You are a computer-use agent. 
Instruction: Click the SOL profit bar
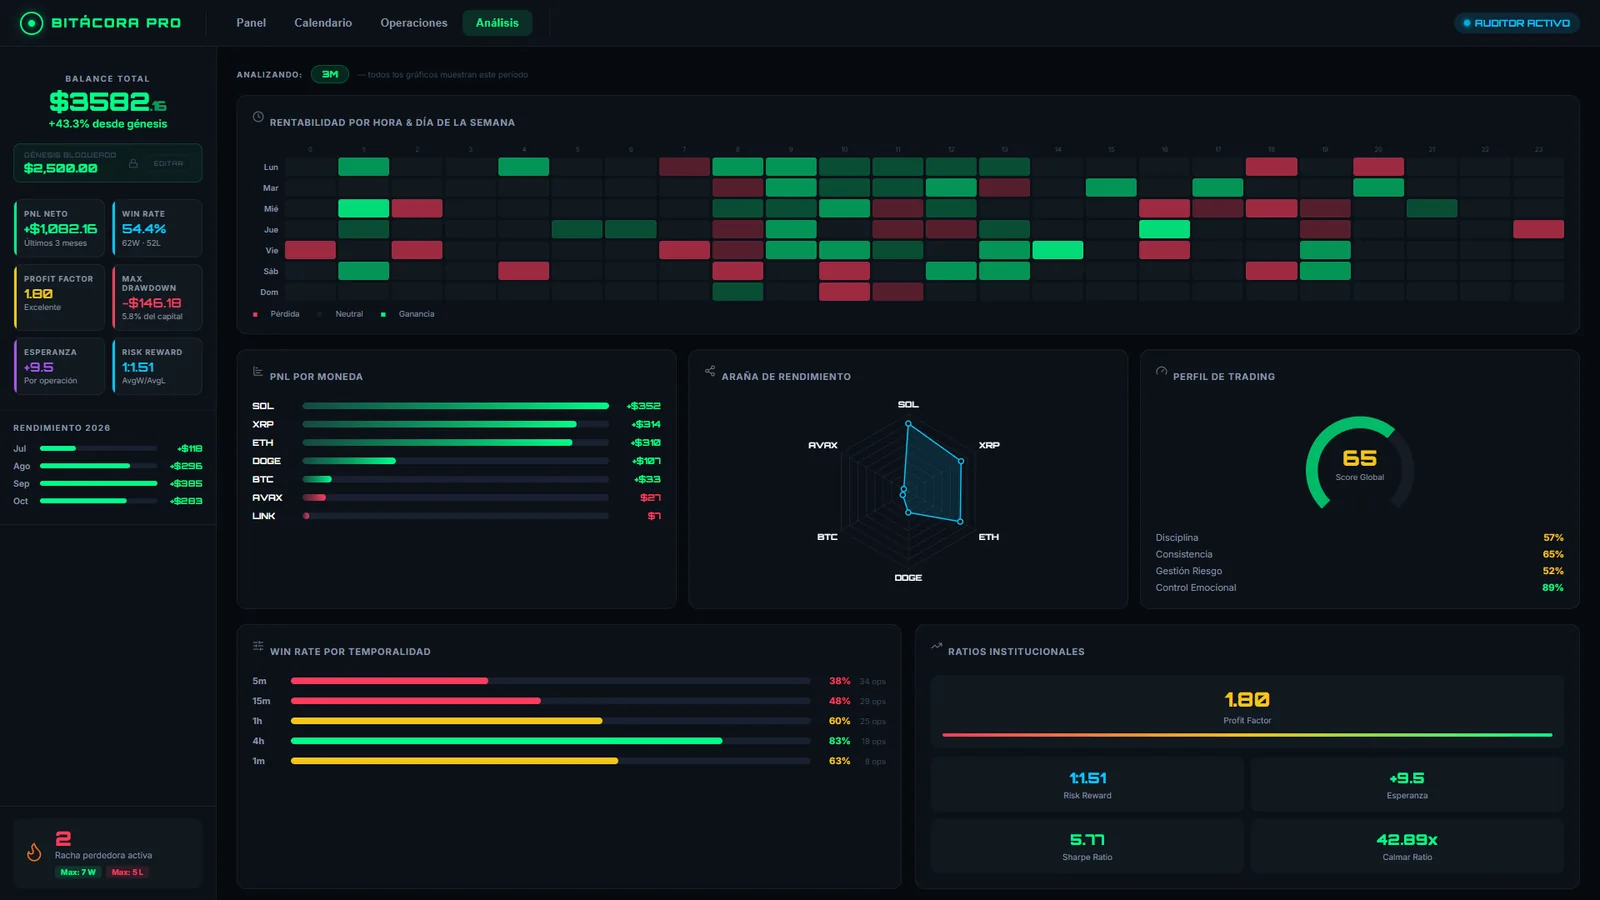tap(455, 406)
